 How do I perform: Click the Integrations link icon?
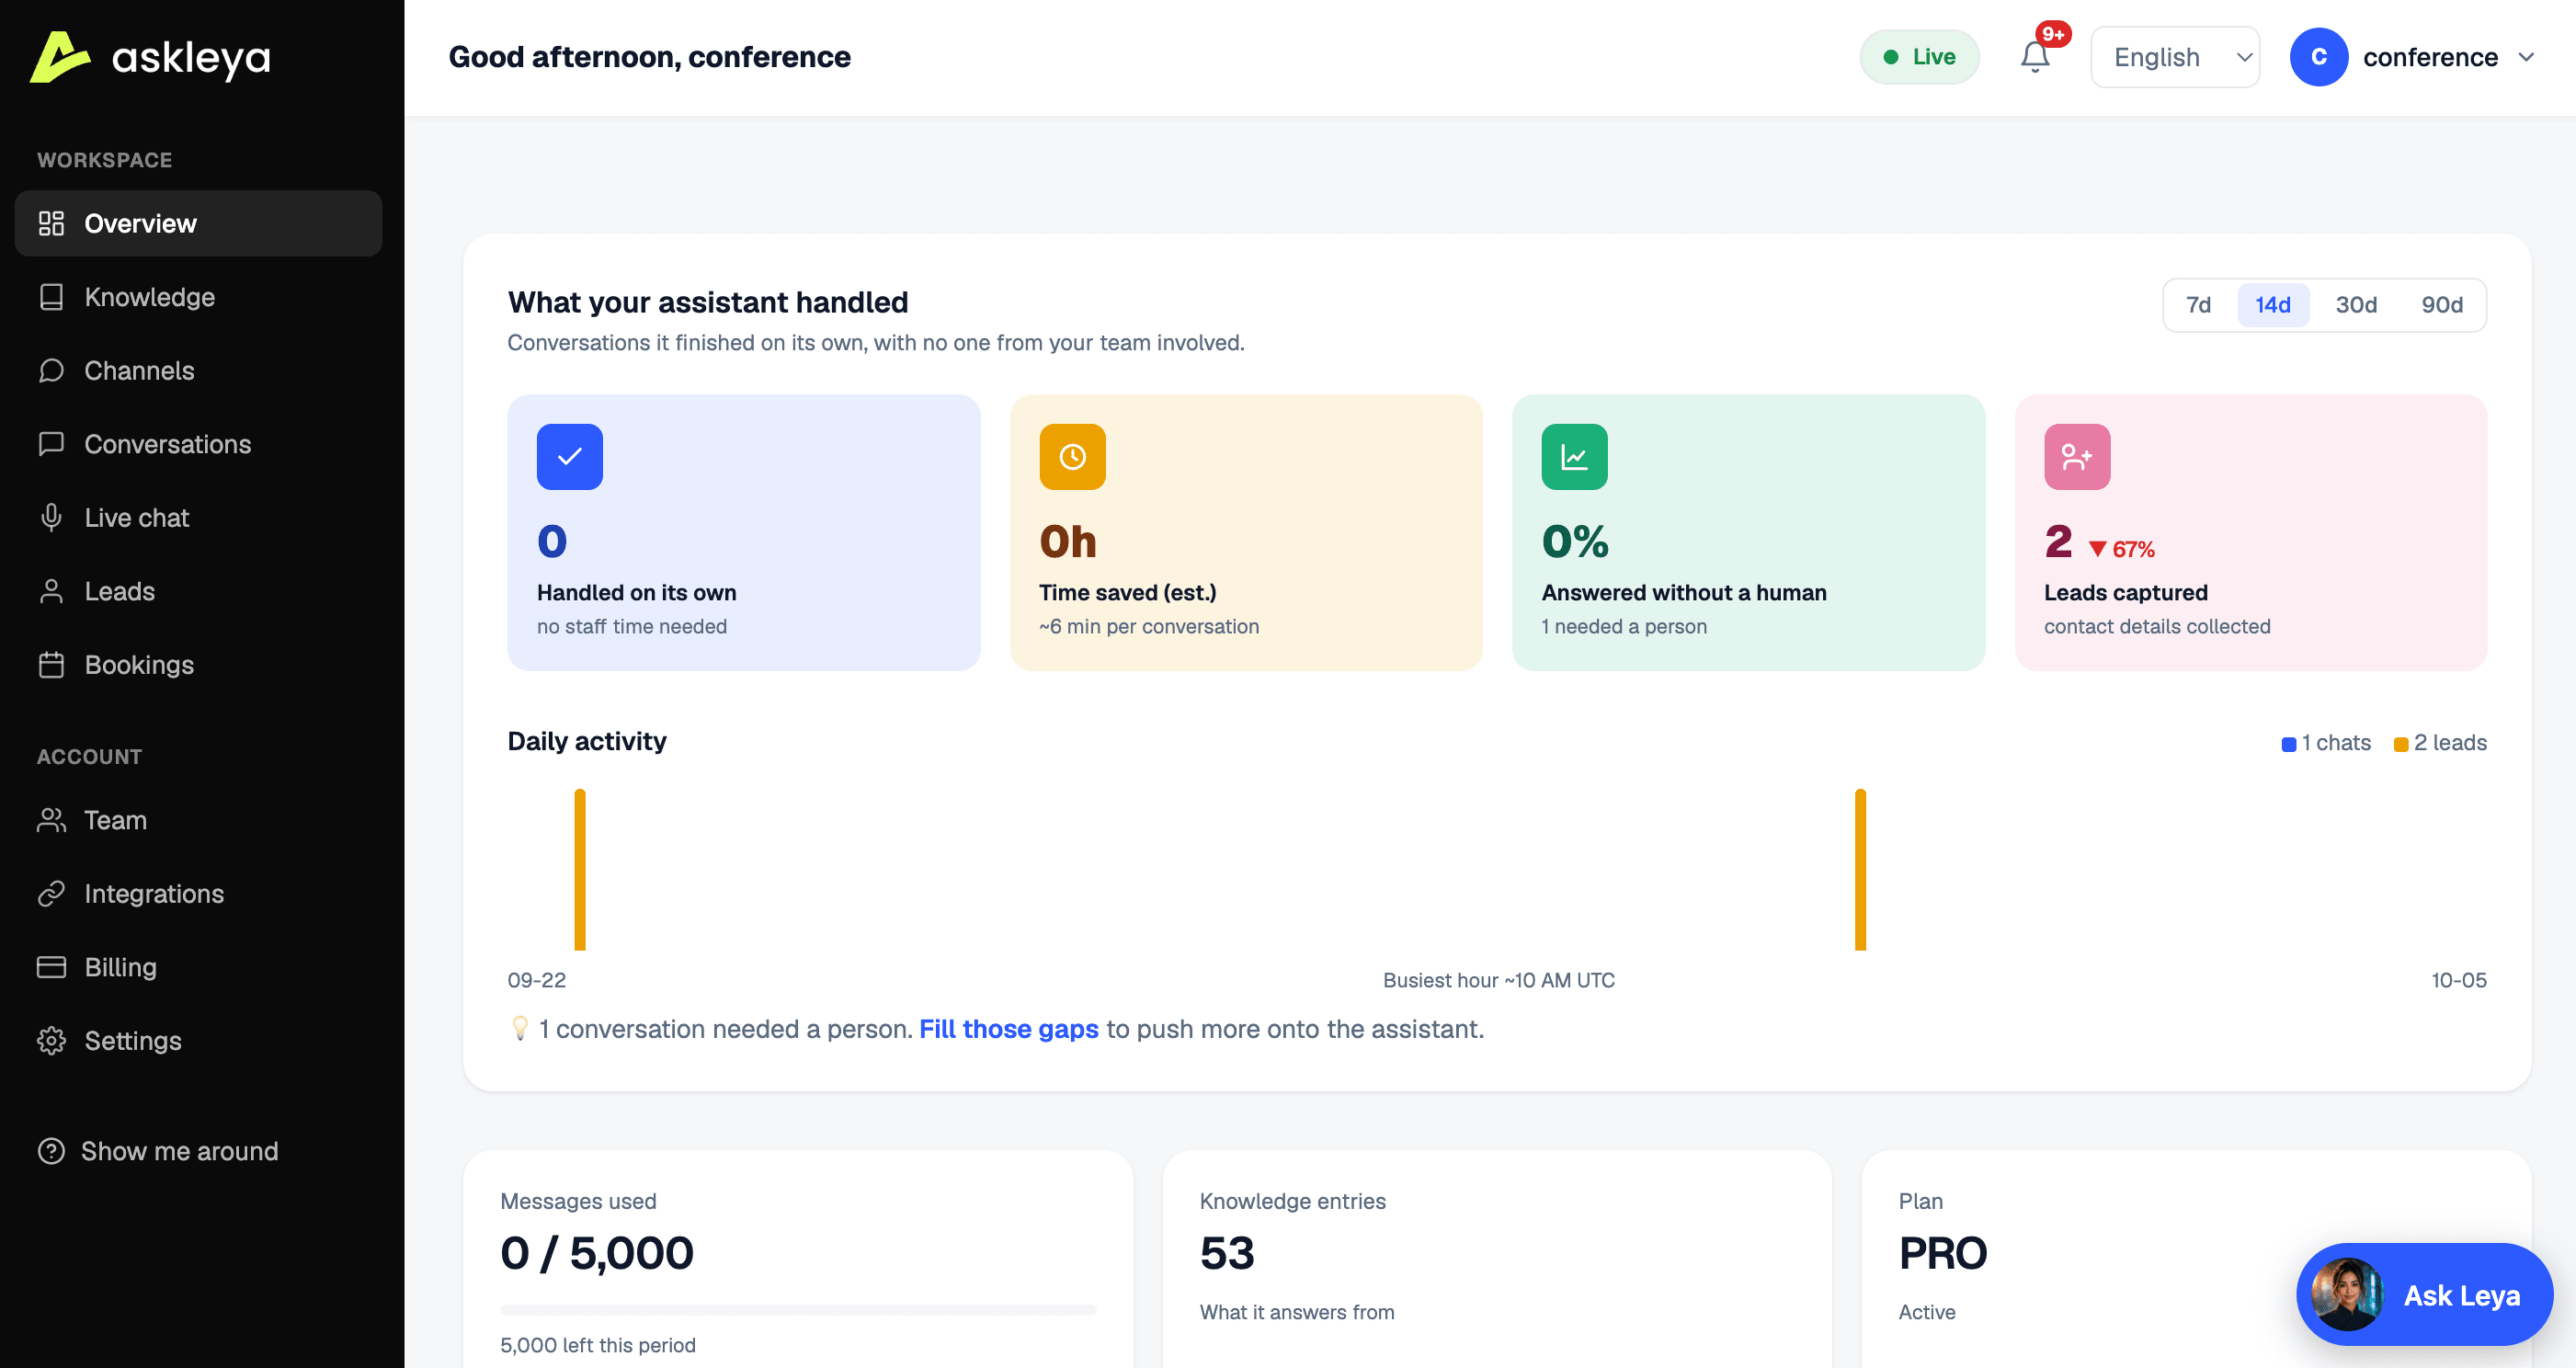(x=51, y=893)
